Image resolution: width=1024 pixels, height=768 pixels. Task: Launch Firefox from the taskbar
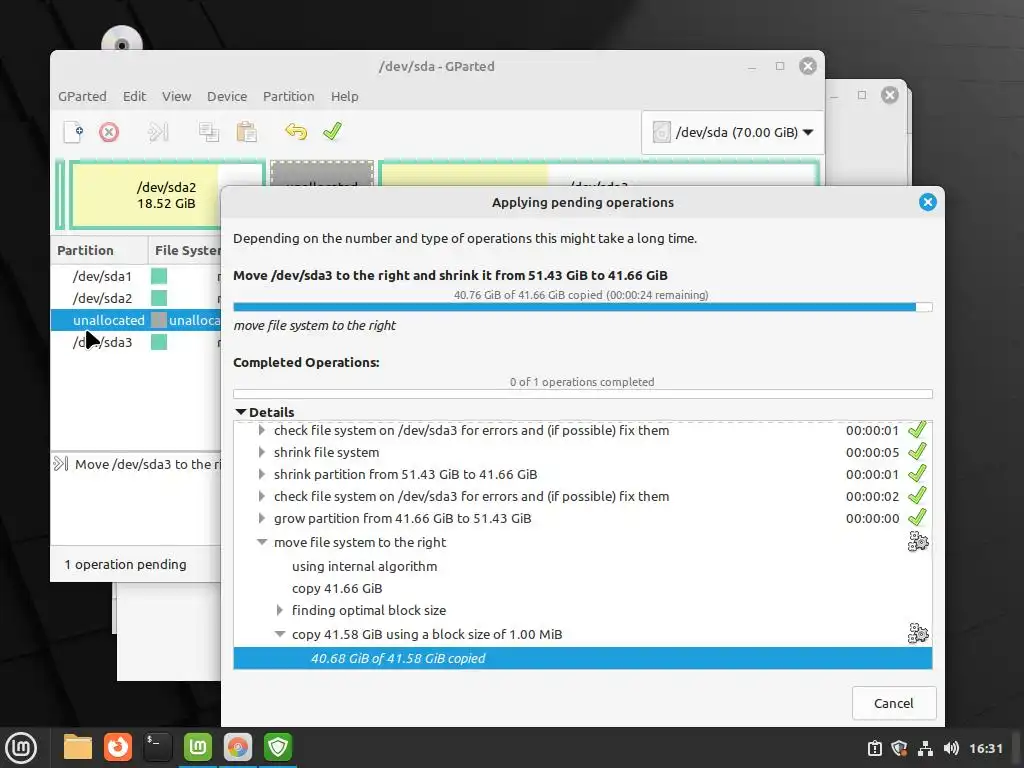118,747
